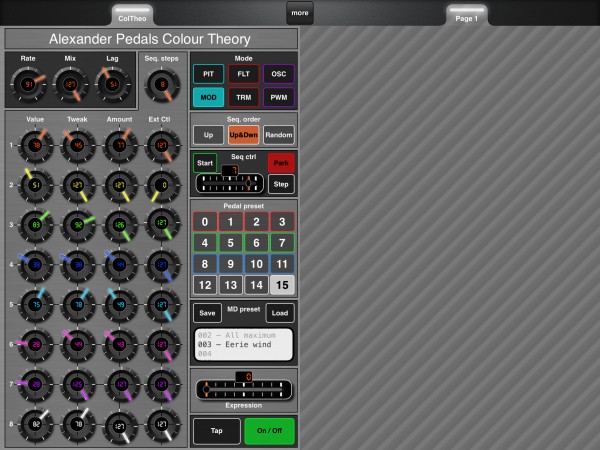Select the TRM mode button
Viewport: 600px width, 450px height.
243,97
